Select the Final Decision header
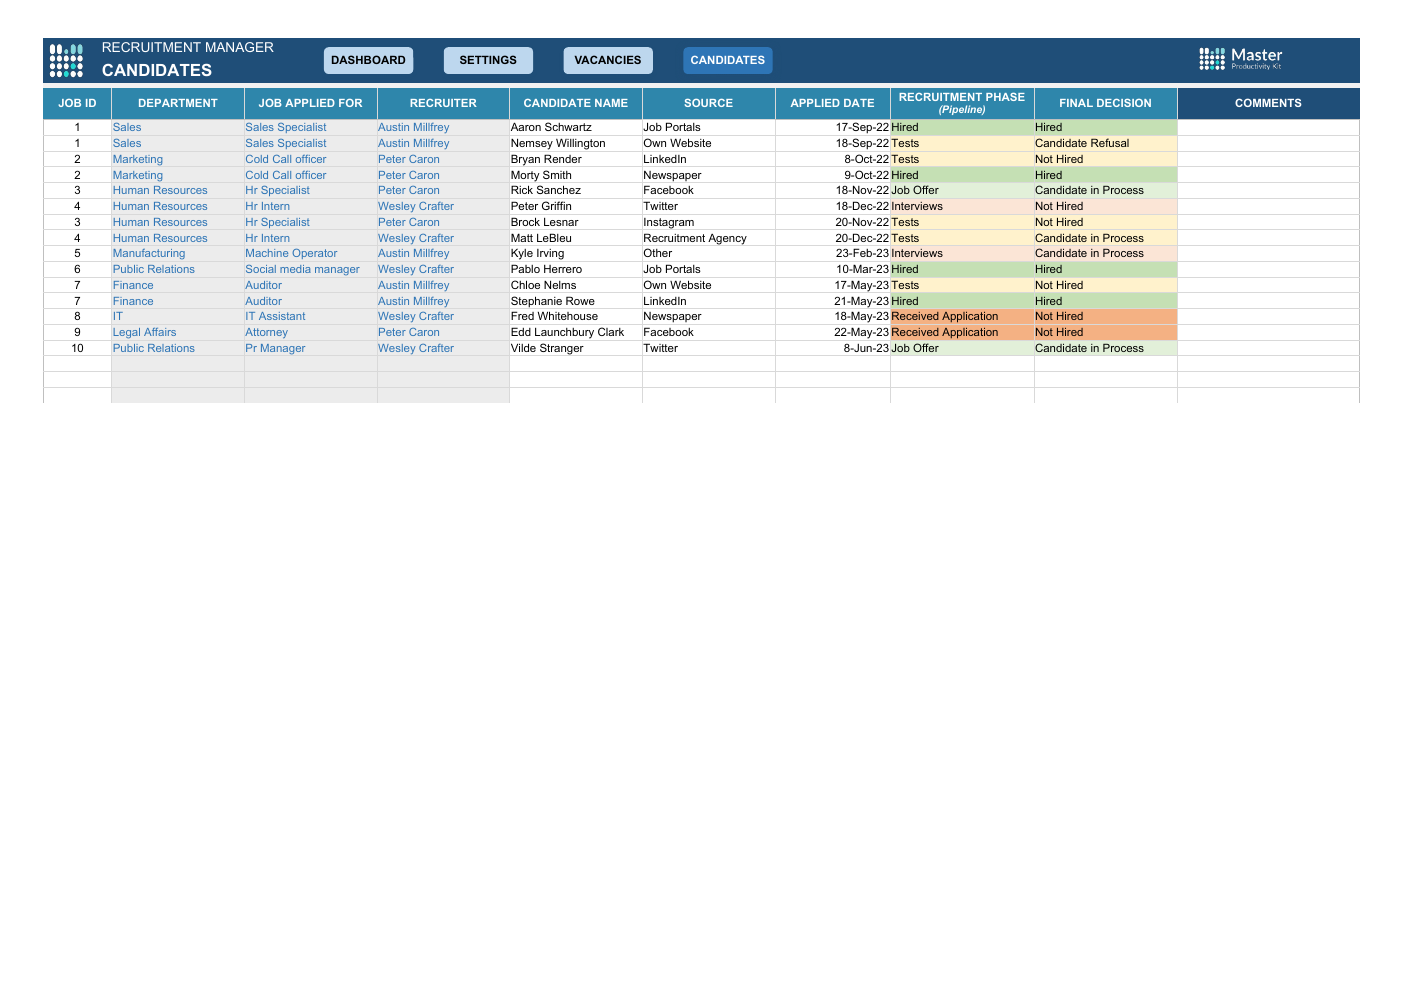This screenshot has width=1404, height=993. point(1106,103)
